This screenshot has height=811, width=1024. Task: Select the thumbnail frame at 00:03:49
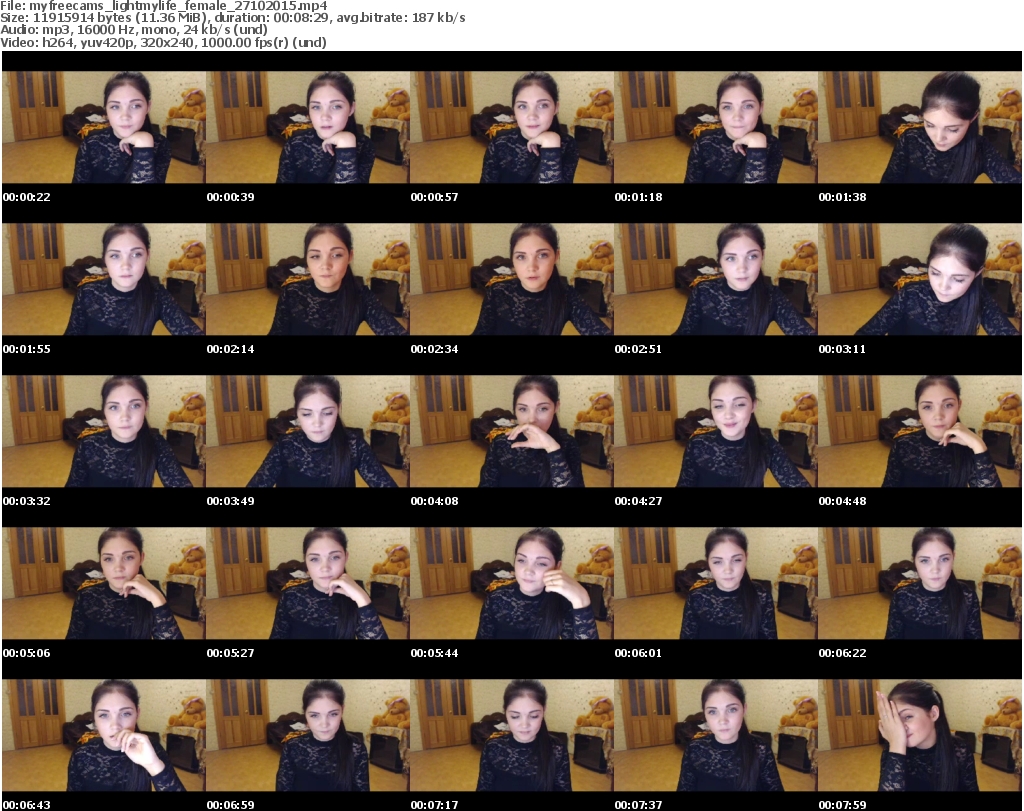point(308,432)
